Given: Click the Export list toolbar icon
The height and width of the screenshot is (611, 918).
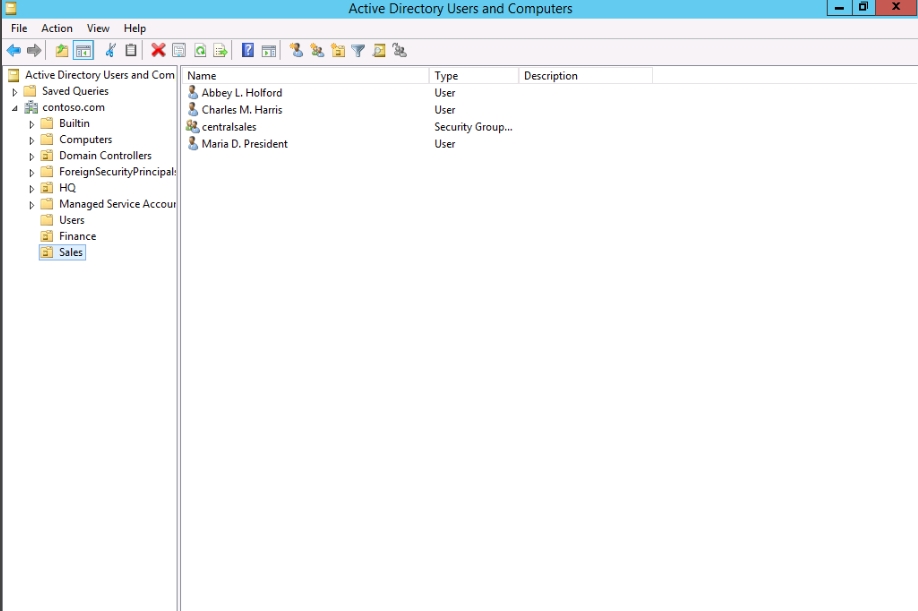Looking at the screenshot, I should [220, 50].
